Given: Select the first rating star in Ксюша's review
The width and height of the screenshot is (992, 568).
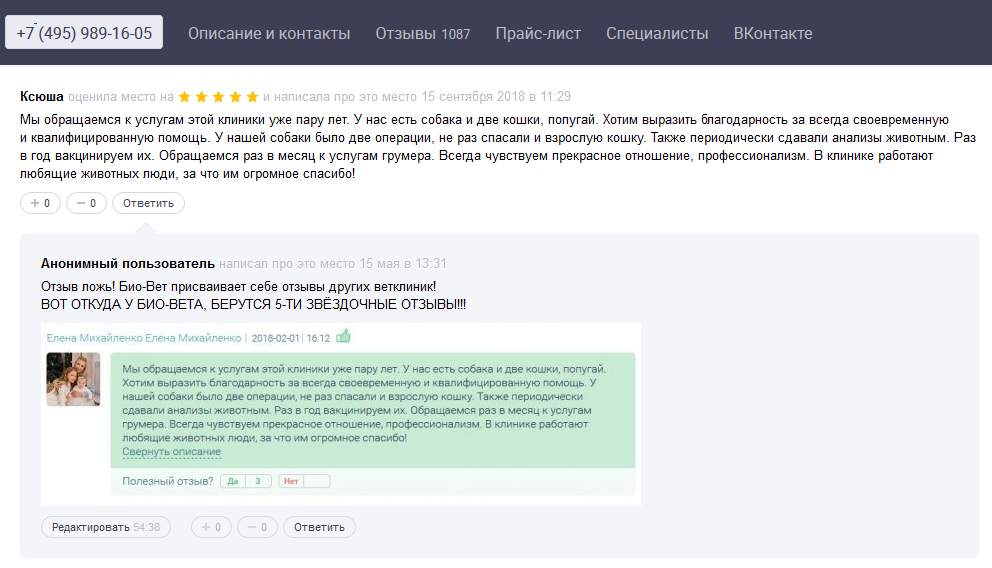Looking at the screenshot, I should [185, 97].
